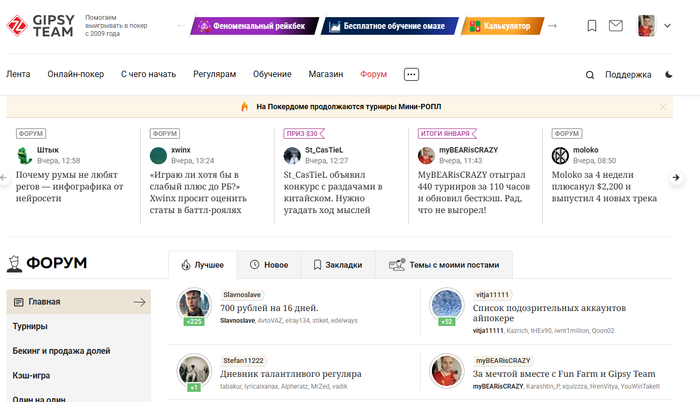Open the Онлайн-покер menu item
This screenshot has width=700, height=402.
click(76, 74)
